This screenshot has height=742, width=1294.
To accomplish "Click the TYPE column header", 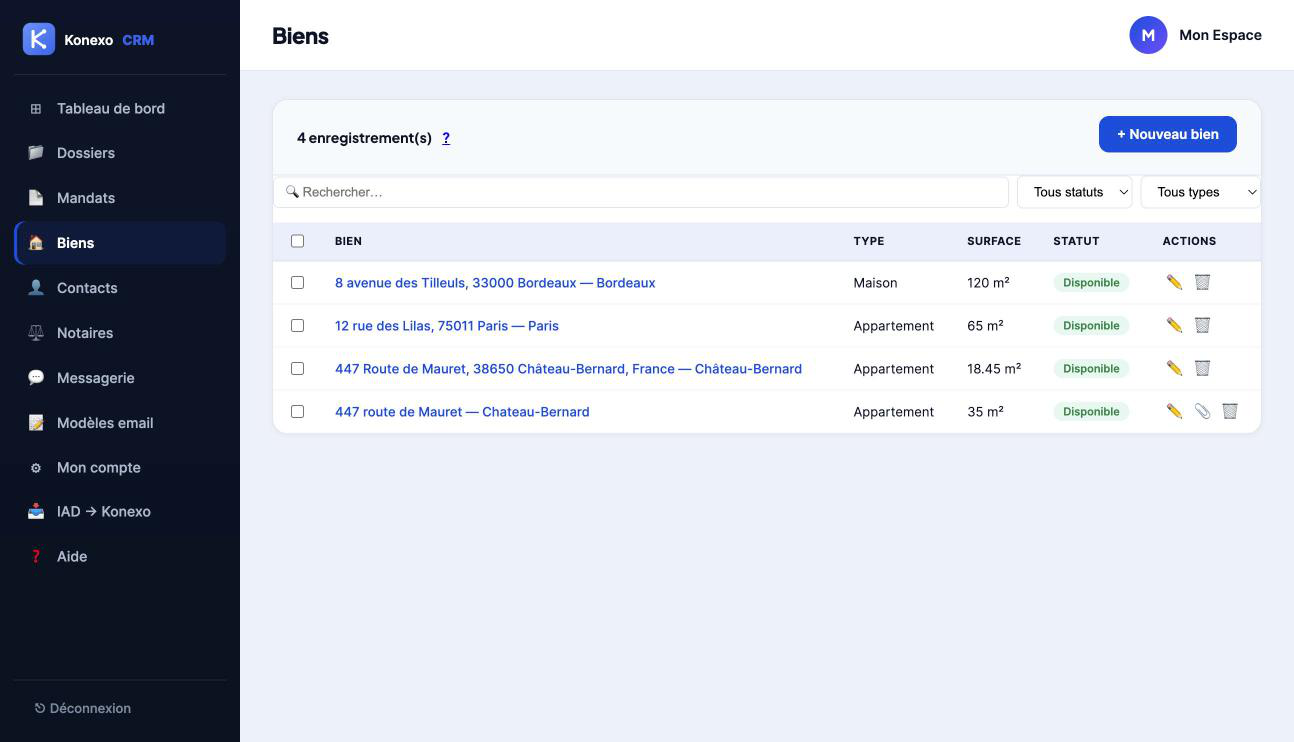I will [x=869, y=241].
